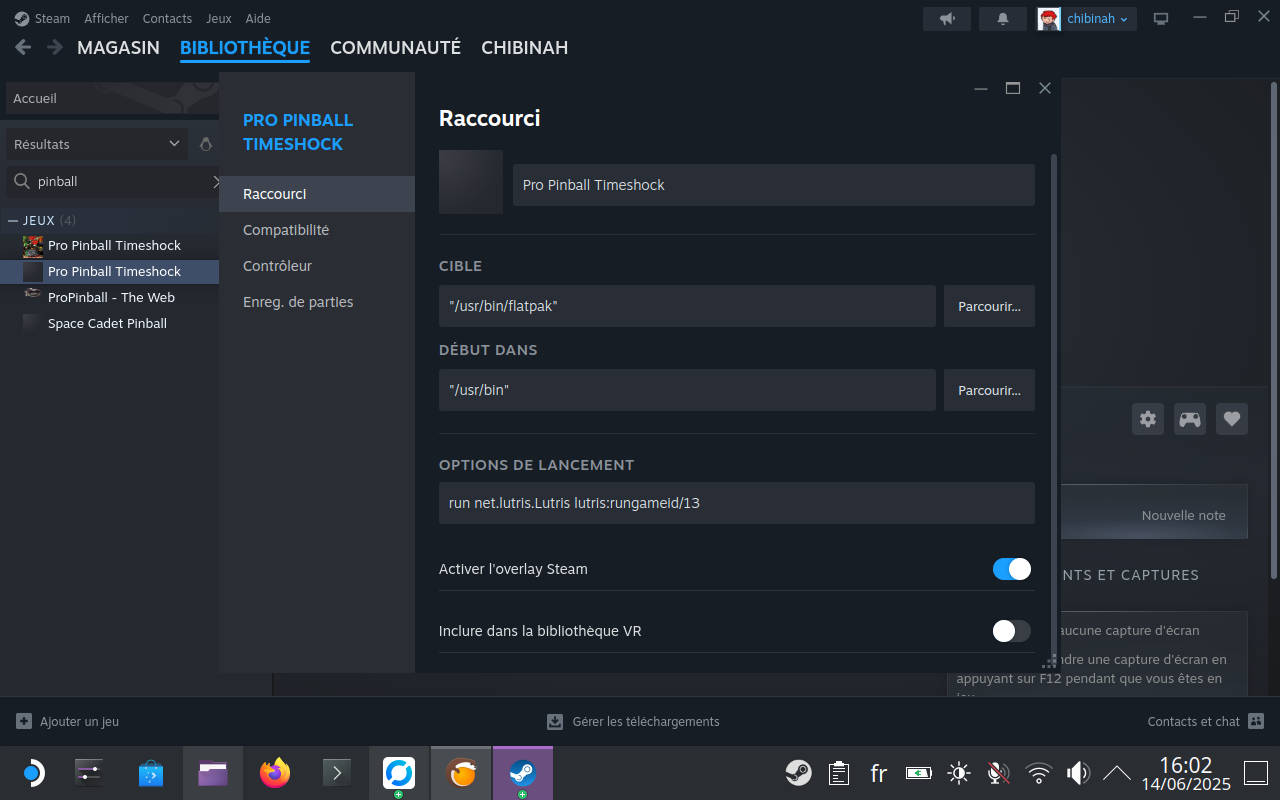
Task: Open keyboard layout fr indicator
Action: click(879, 773)
